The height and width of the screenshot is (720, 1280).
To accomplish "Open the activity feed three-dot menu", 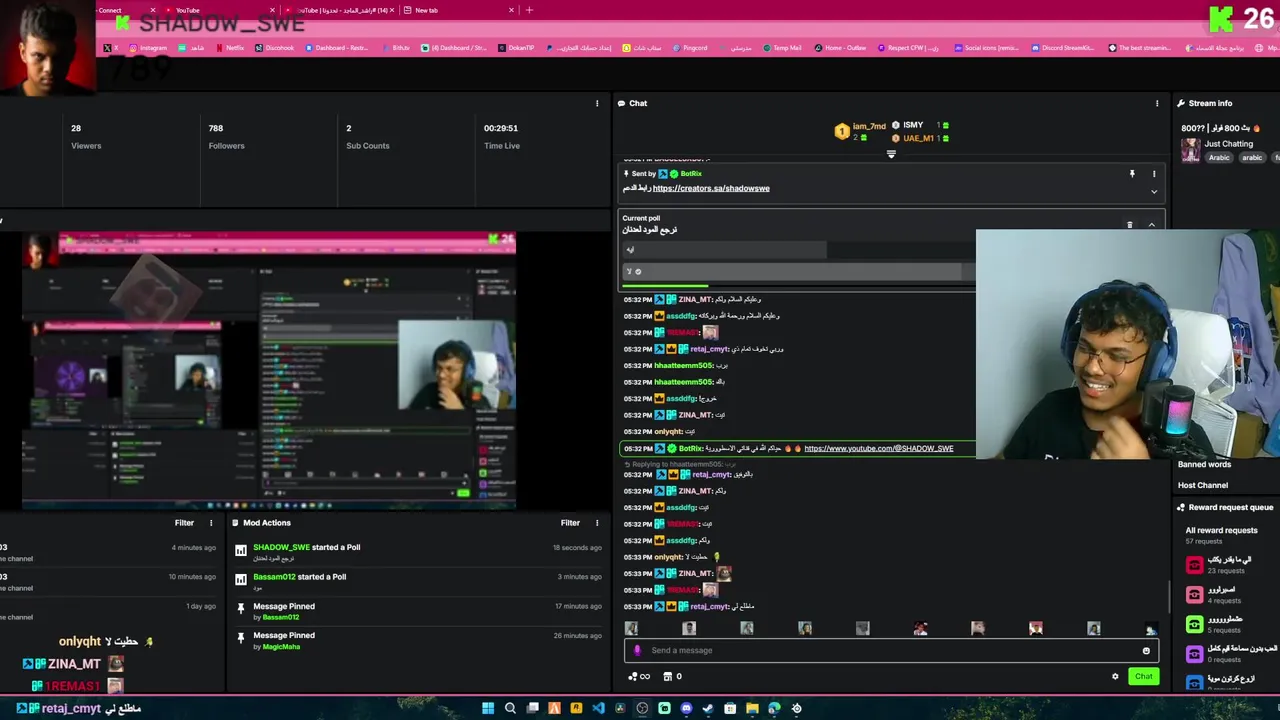I will pyautogui.click(x=210, y=522).
